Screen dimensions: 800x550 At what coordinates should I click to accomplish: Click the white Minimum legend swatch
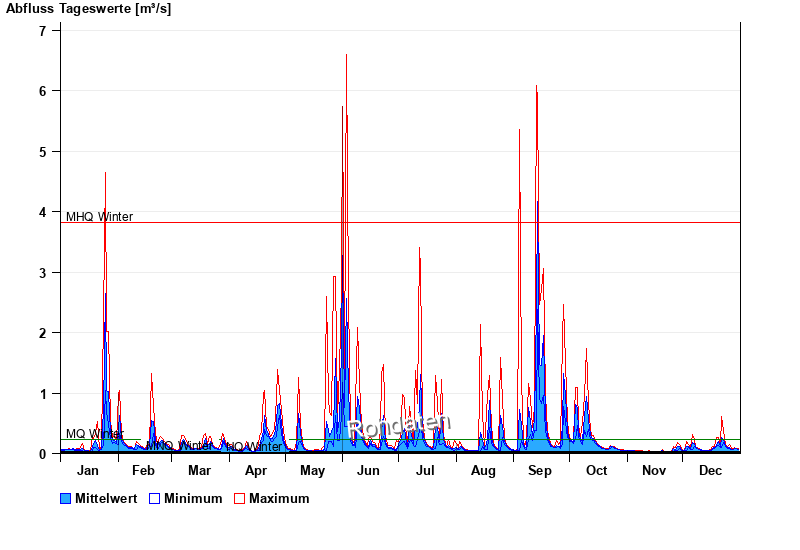[x=155, y=498]
